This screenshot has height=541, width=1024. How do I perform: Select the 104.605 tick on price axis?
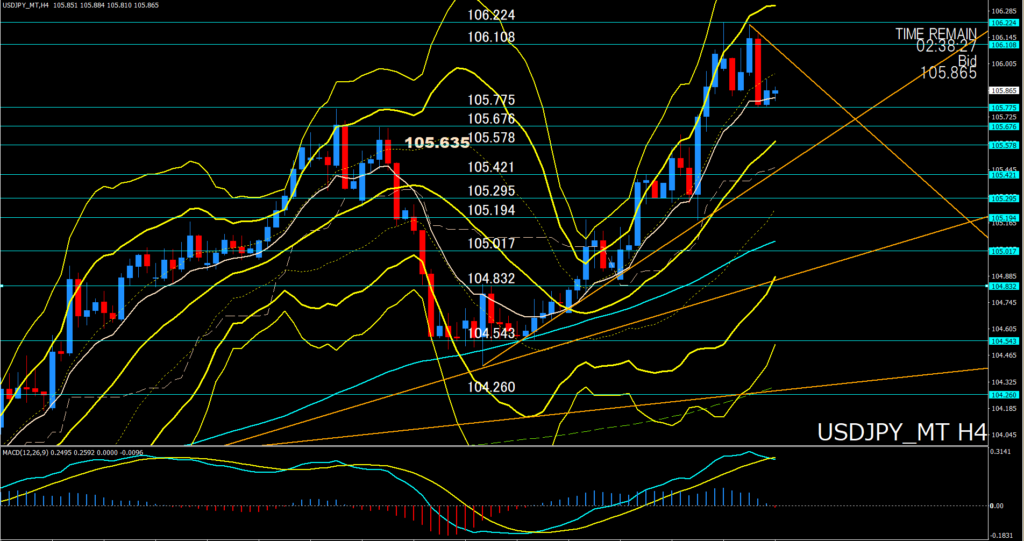1002,329
